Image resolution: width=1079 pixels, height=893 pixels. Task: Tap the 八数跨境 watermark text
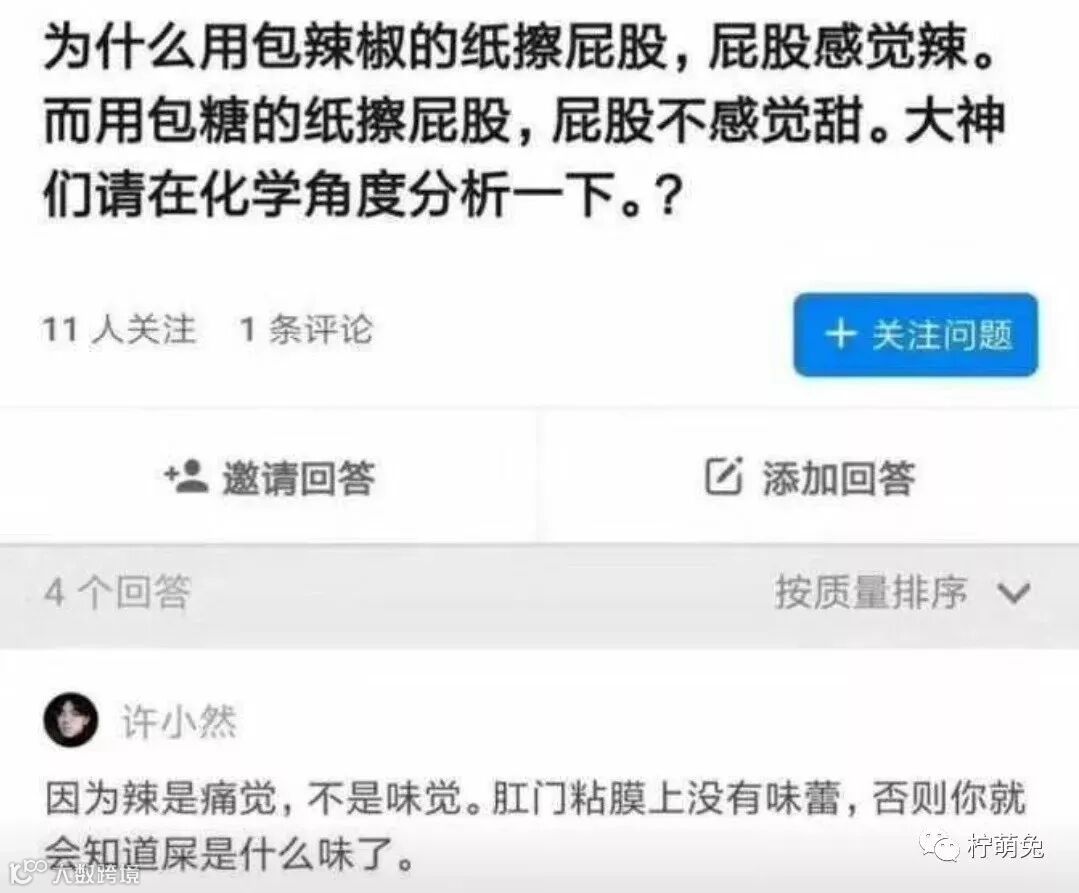(x=95, y=874)
